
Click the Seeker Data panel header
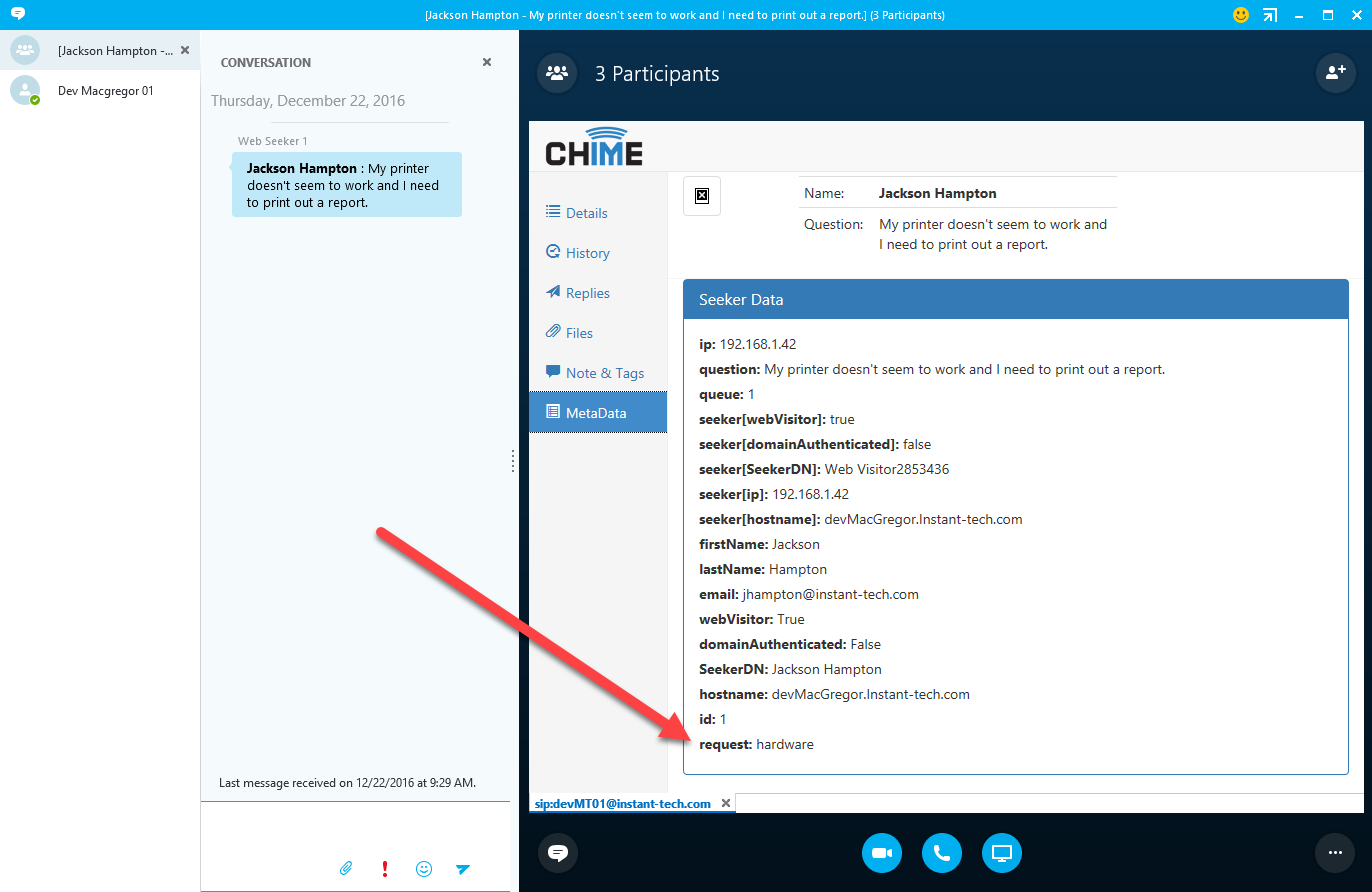click(x=1016, y=300)
